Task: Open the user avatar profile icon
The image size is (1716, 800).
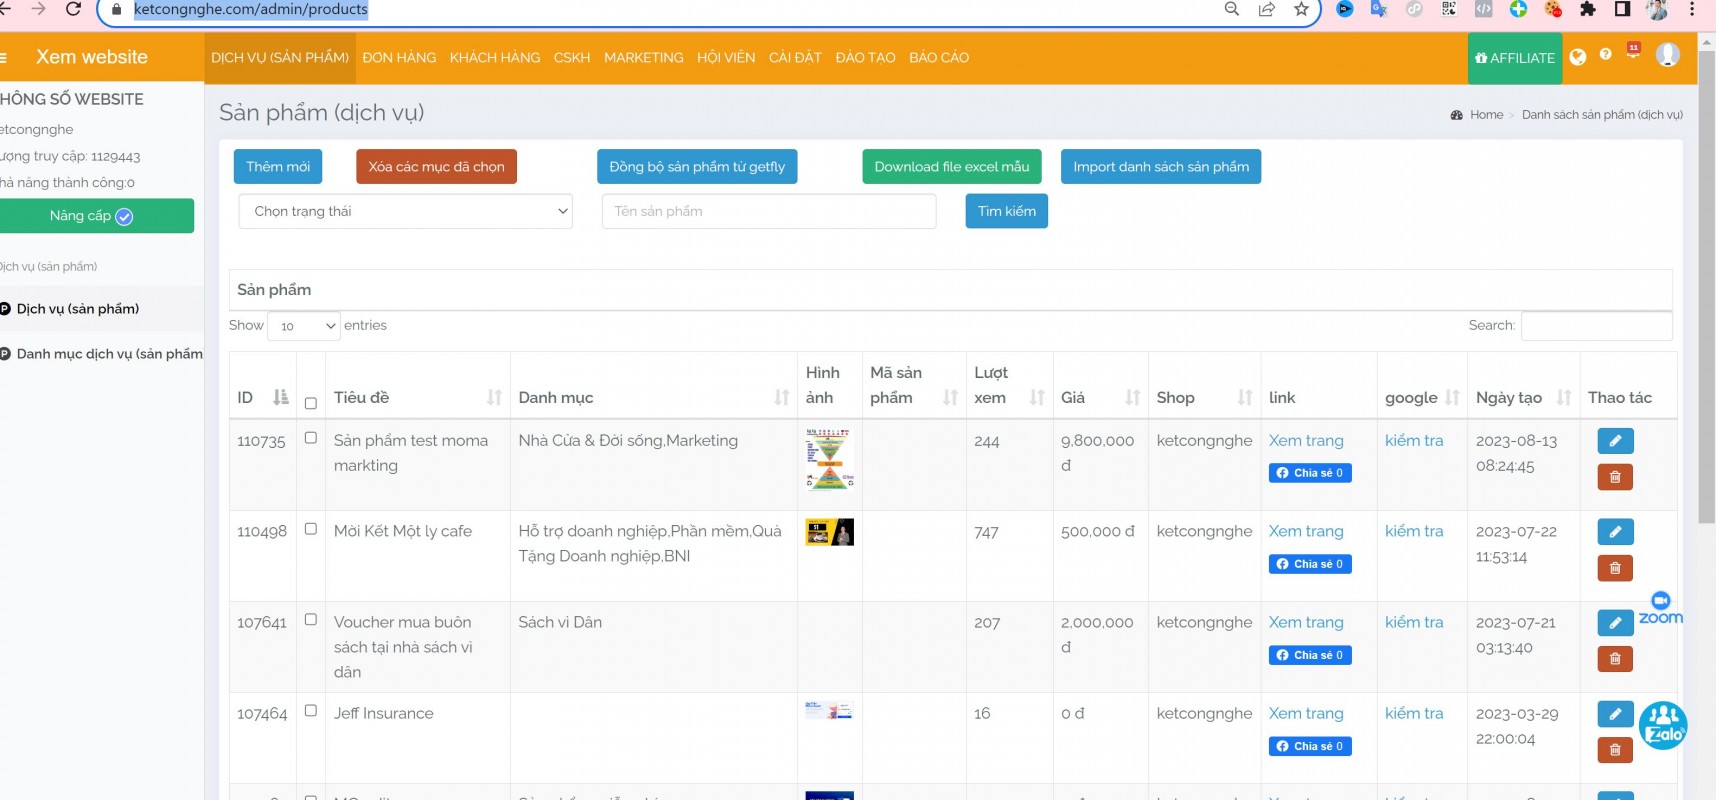Action: point(1667,55)
